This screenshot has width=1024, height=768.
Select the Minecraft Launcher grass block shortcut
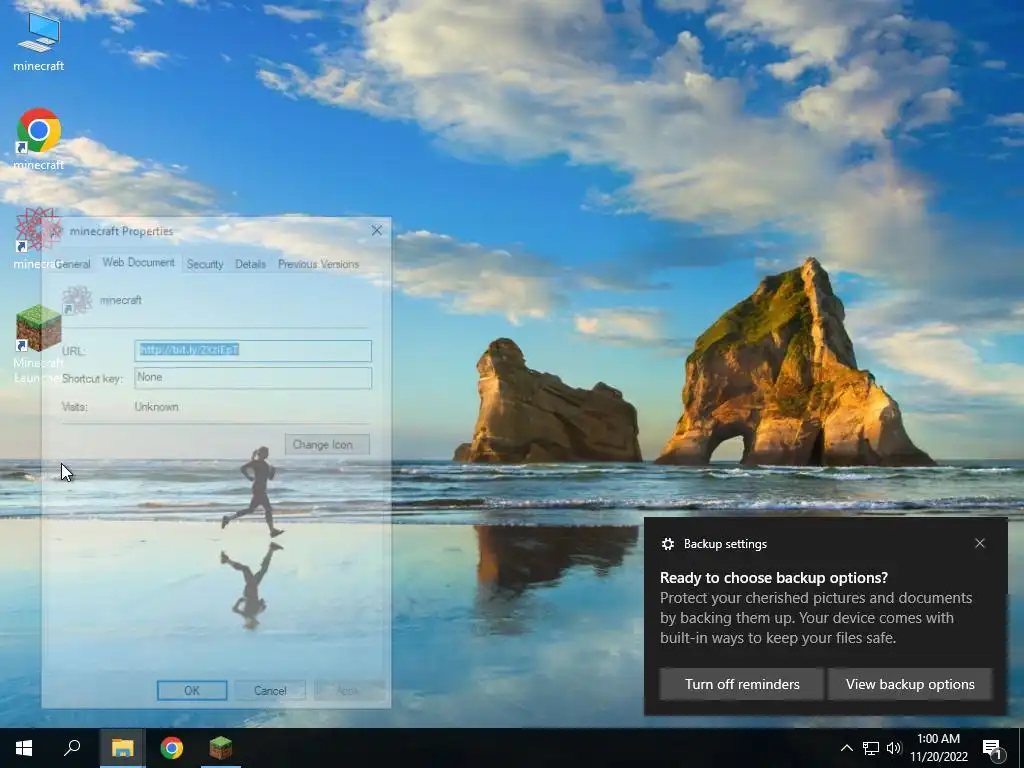pos(38,342)
